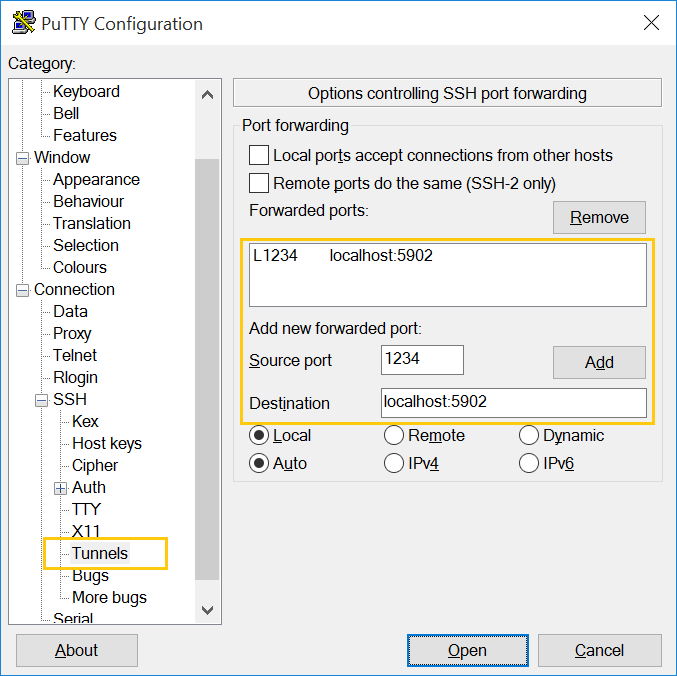Collapse the Window tree node
This screenshot has width=677, height=676.
point(22,158)
